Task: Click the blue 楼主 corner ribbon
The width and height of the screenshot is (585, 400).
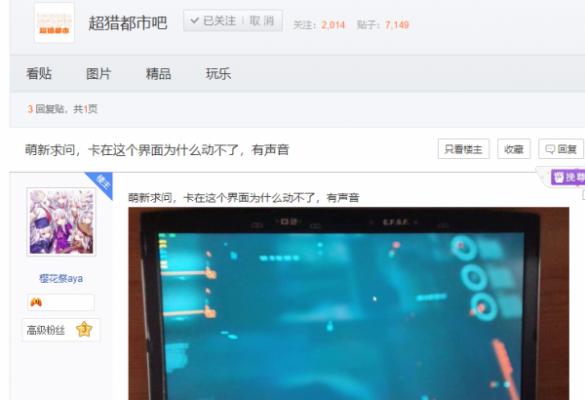Action: click(101, 184)
